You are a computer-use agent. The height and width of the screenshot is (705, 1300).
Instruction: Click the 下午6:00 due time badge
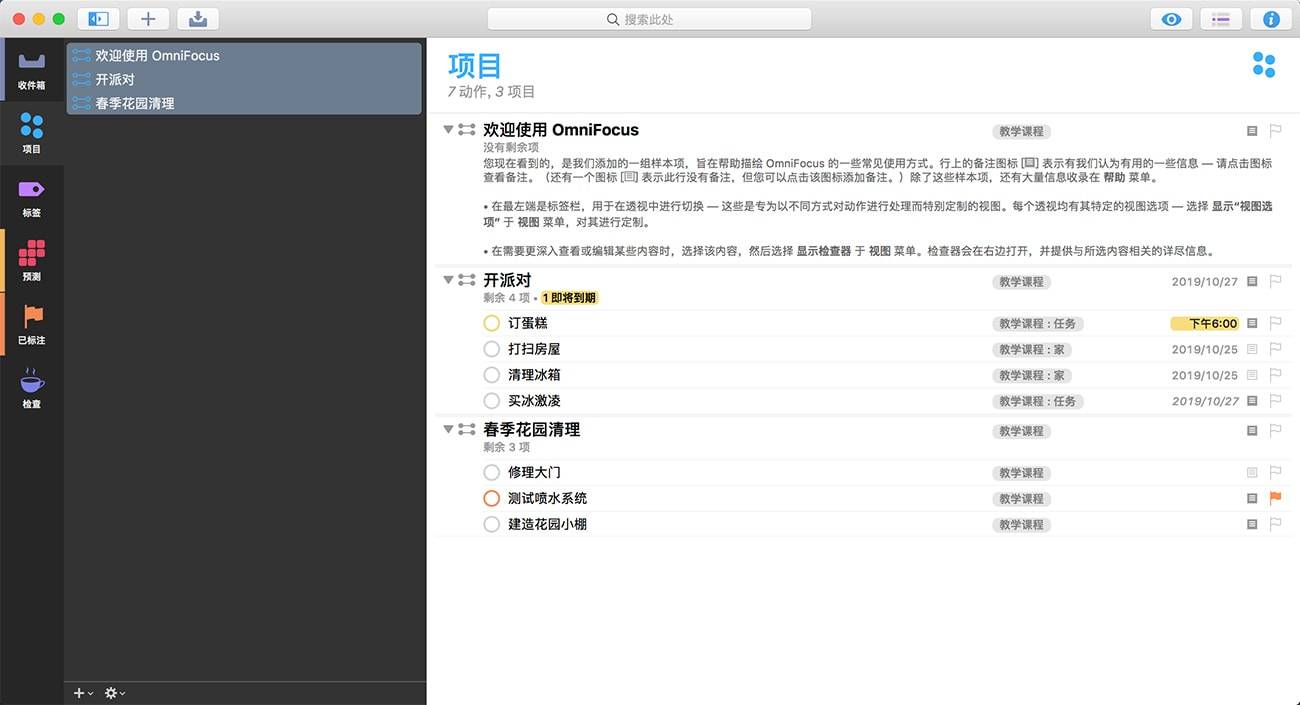pyautogui.click(x=1205, y=323)
